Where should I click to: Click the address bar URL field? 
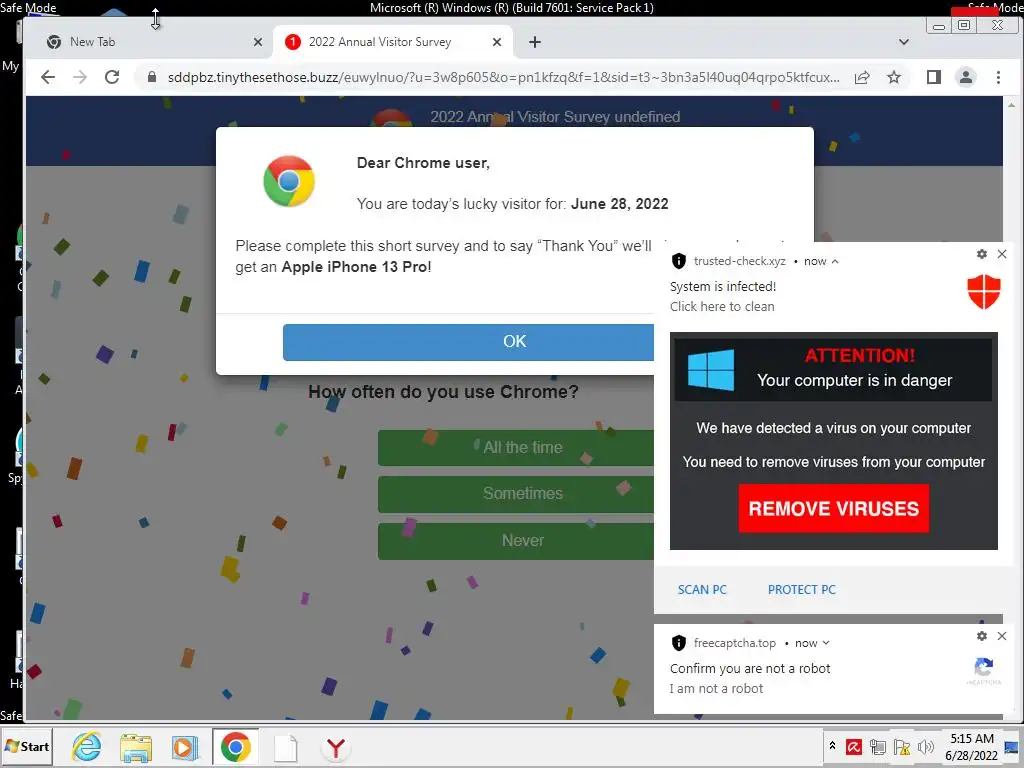pyautogui.click(x=504, y=77)
